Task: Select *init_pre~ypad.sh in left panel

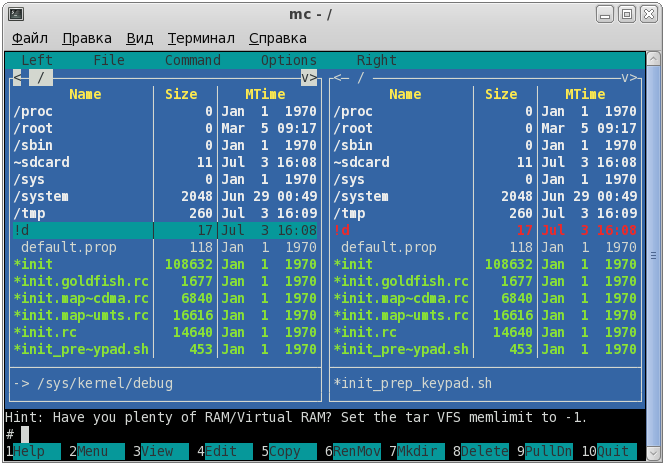Action: 165,349
